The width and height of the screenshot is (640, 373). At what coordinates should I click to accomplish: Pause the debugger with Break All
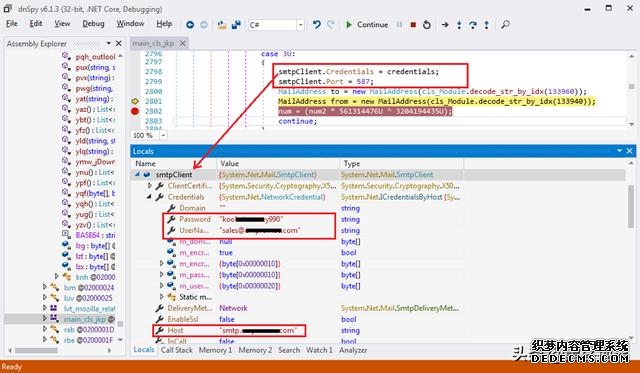tap(400, 24)
